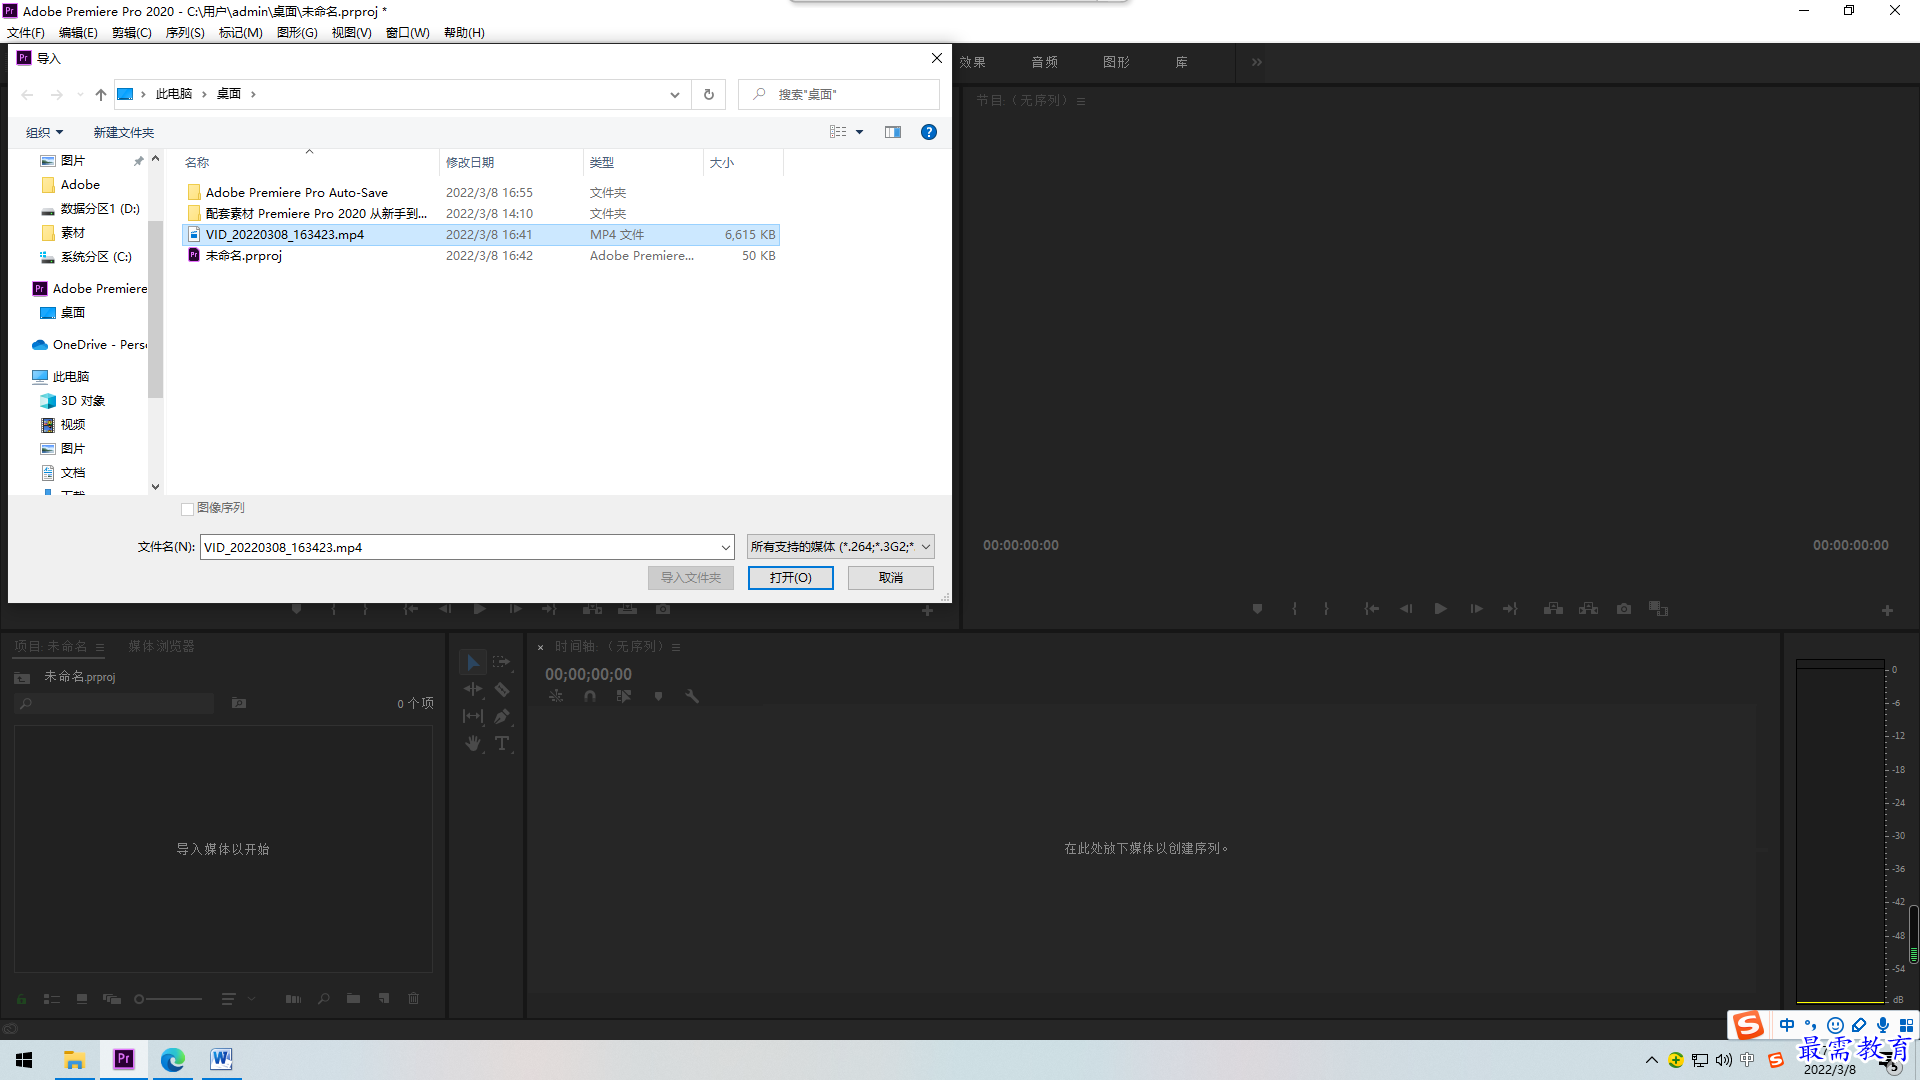Switch project panel to freeform view

coord(112,999)
